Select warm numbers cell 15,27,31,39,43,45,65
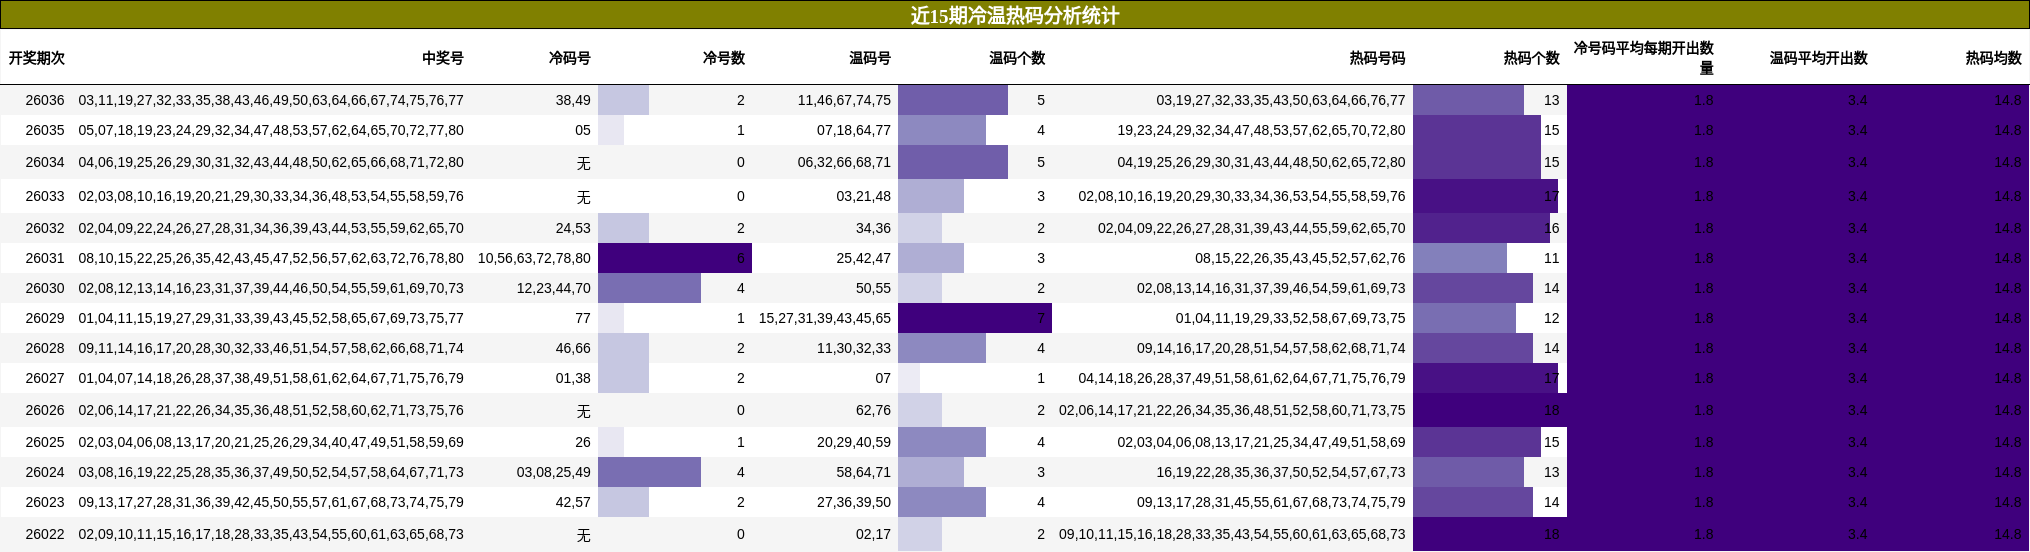Screen dimensions: 2030x552 825,318
